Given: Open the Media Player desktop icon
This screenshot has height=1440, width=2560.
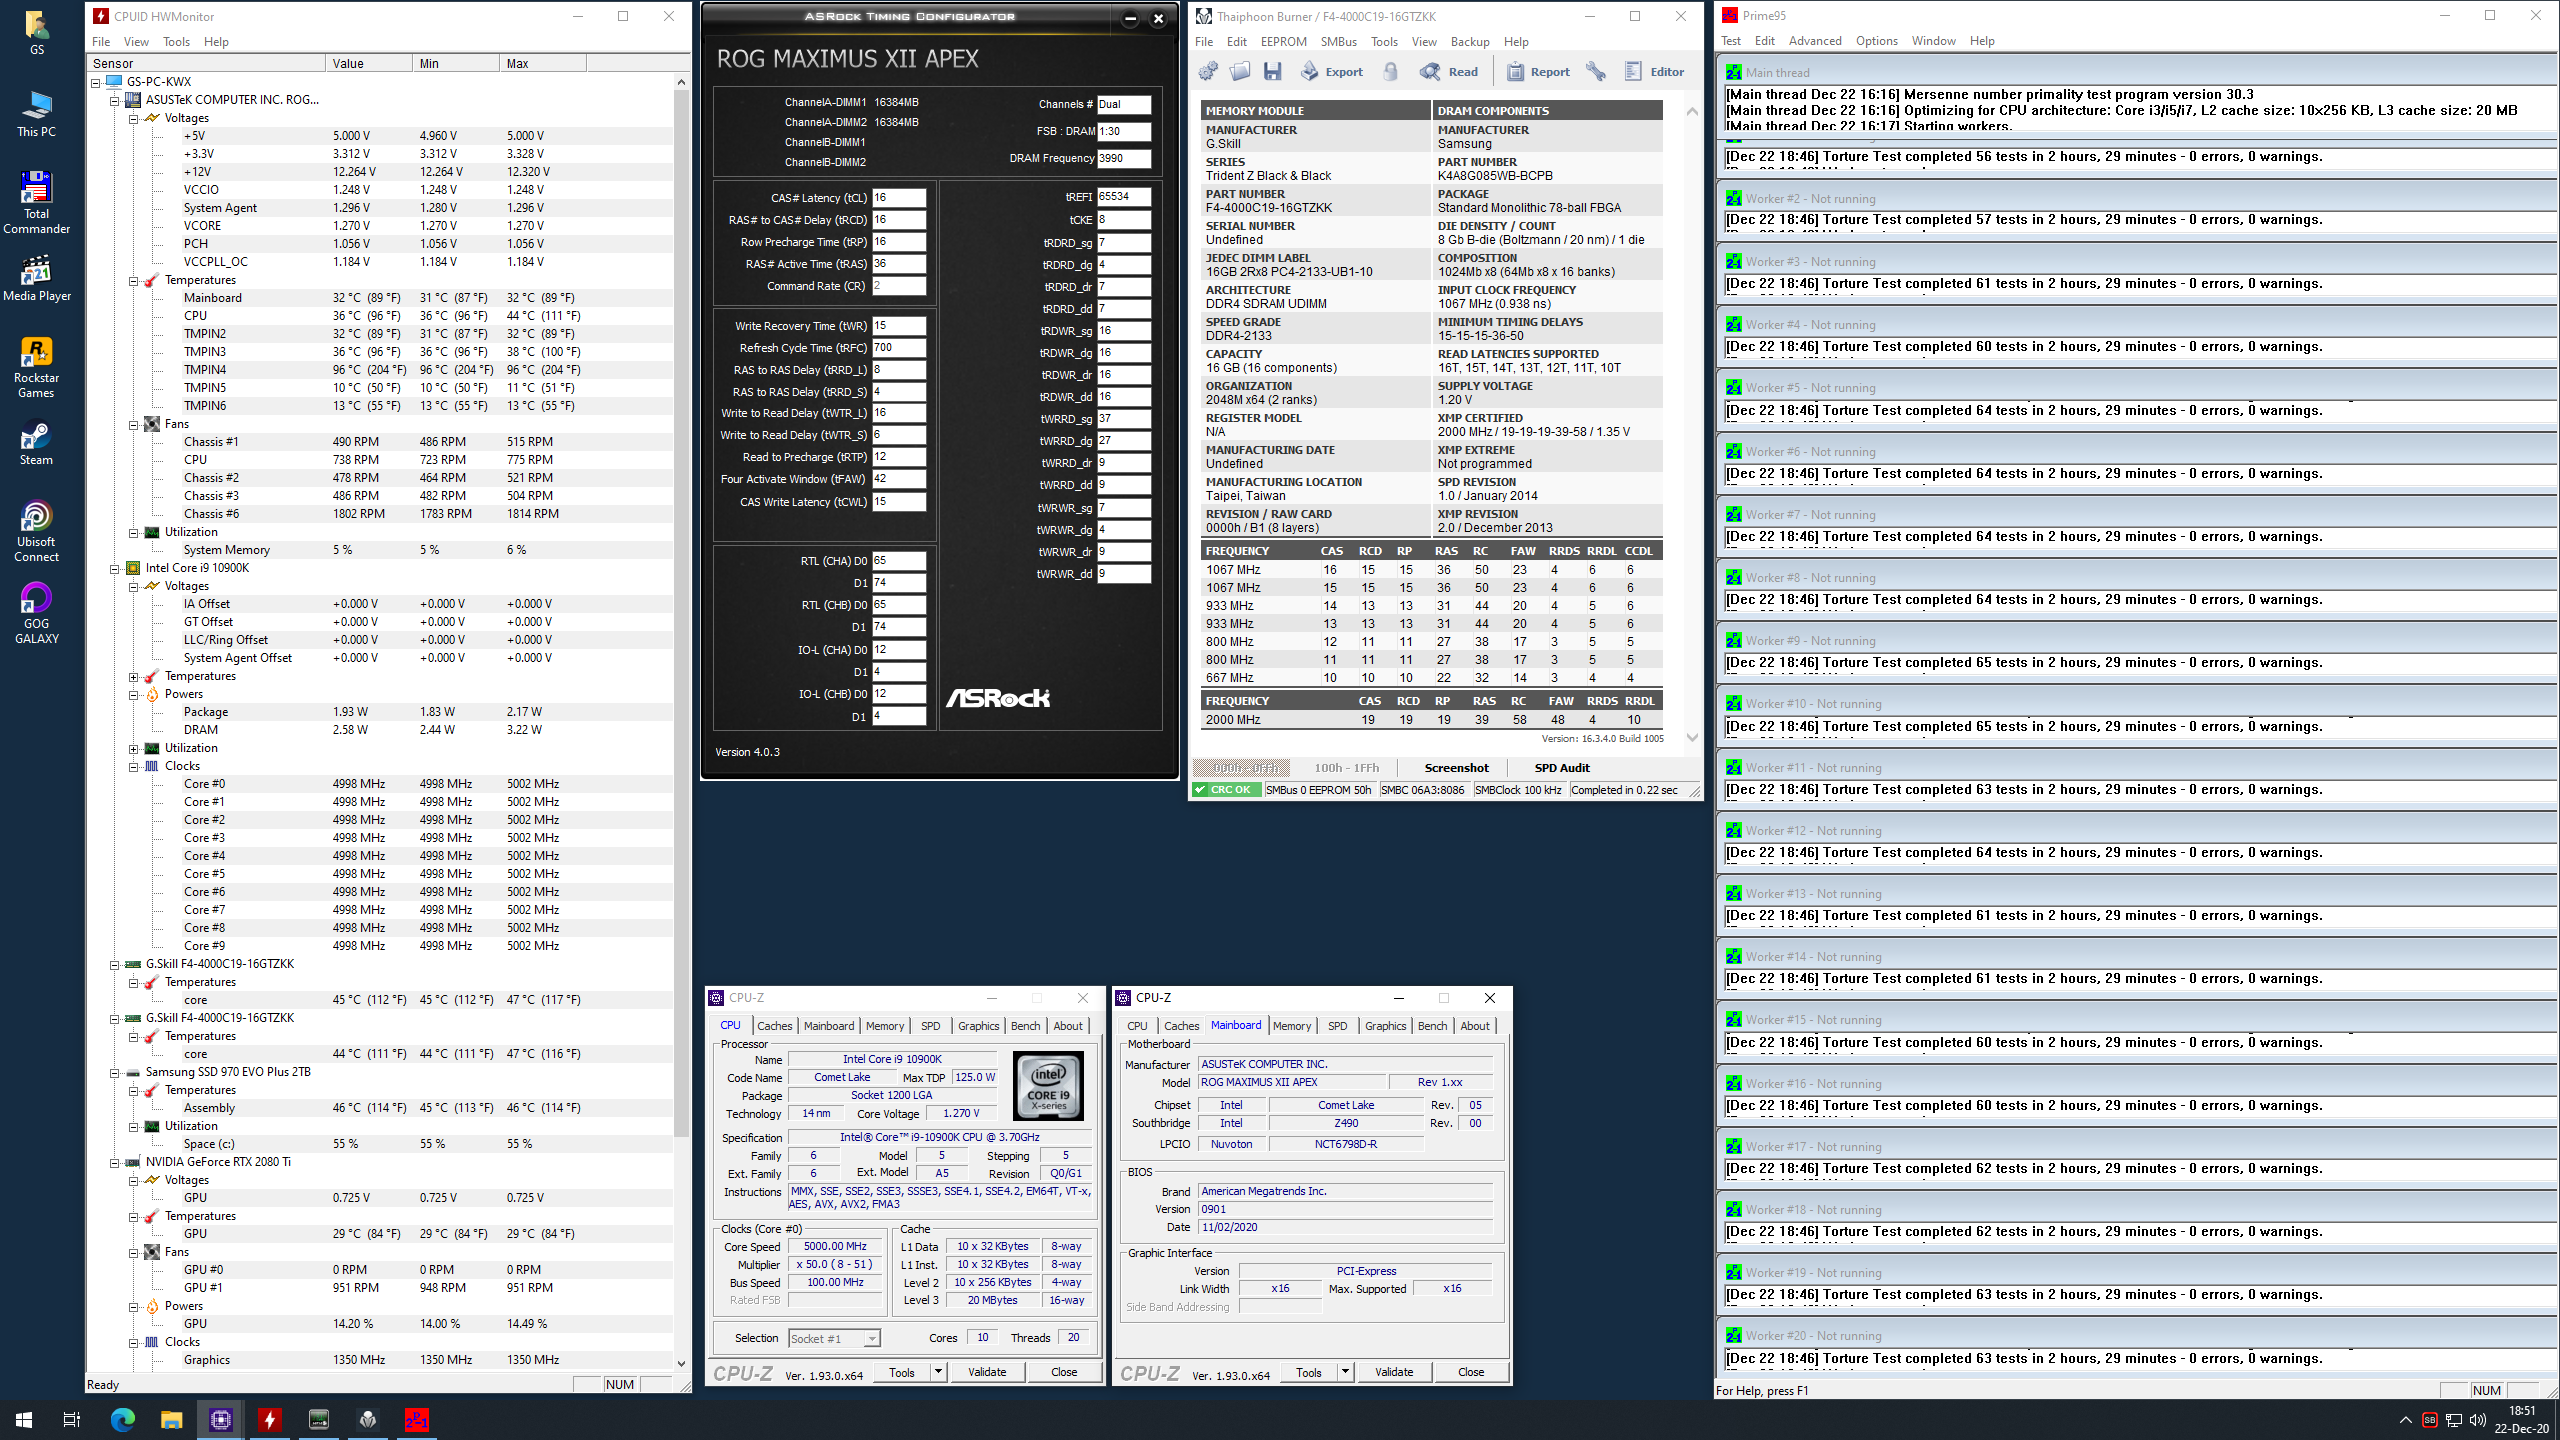Looking at the screenshot, I should tap(36, 279).
